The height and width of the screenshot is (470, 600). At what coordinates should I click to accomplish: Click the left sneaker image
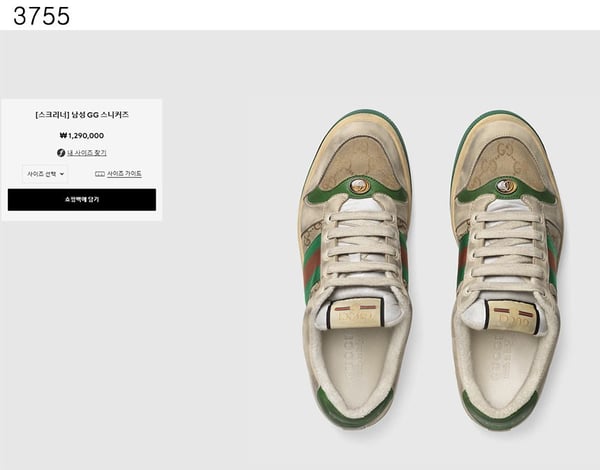click(x=354, y=270)
